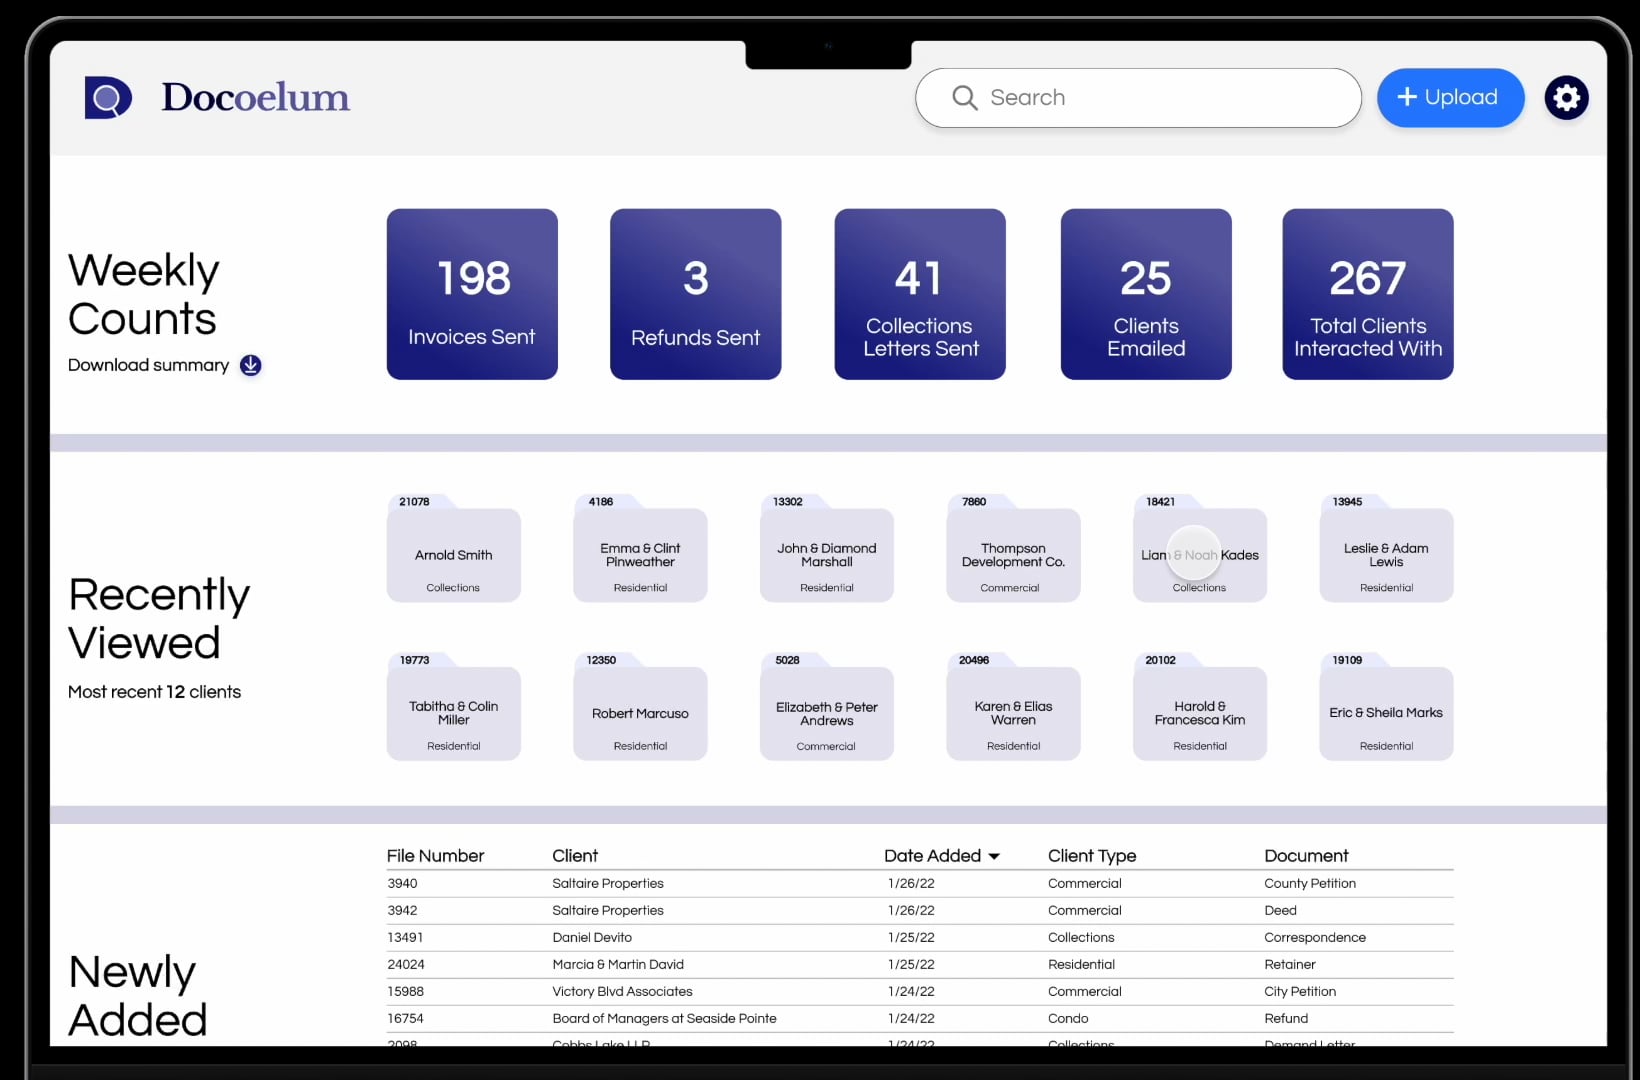Open the Thompson Development Co. folder

(x=1013, y=549)
